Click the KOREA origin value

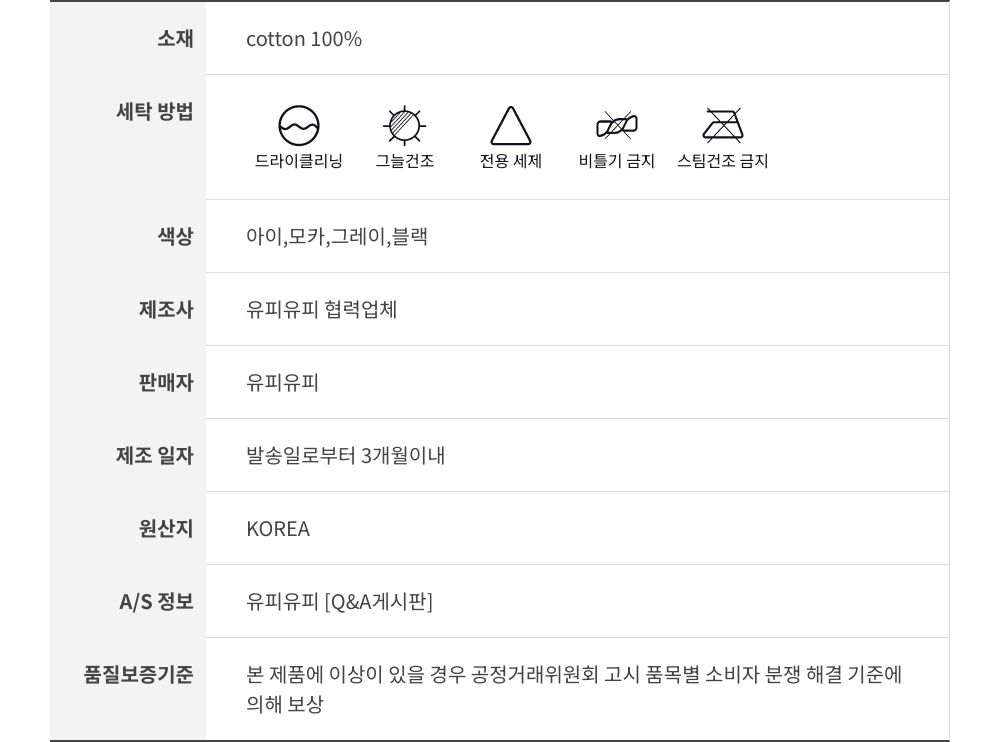278,529
